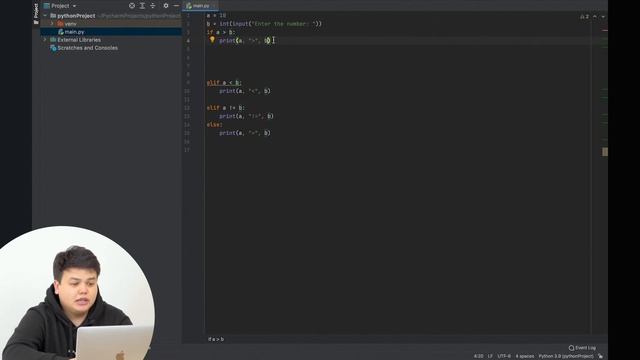Switch to the main.py editor tab

pos(201,6)
